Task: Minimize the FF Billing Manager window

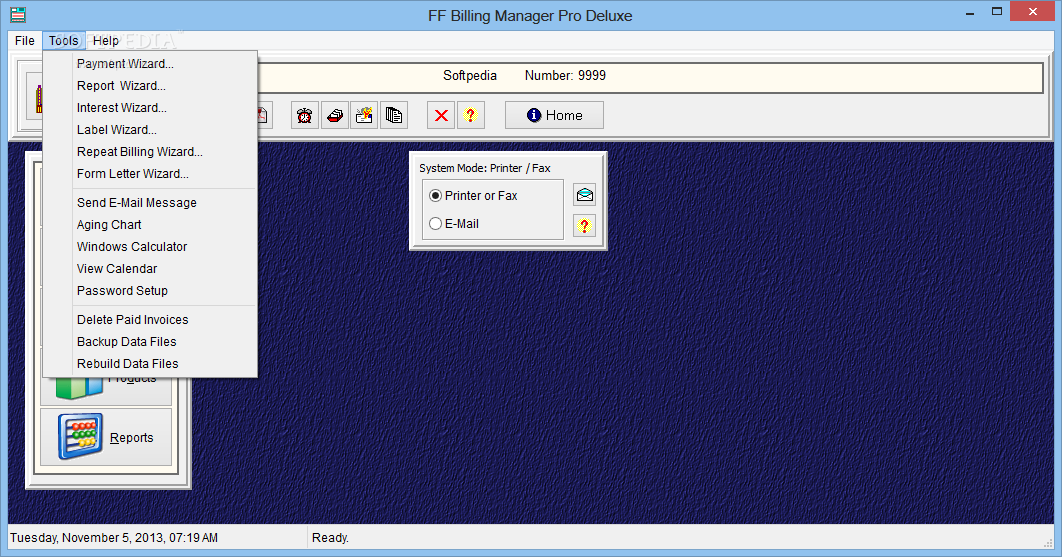Action: tap(970, 12)
